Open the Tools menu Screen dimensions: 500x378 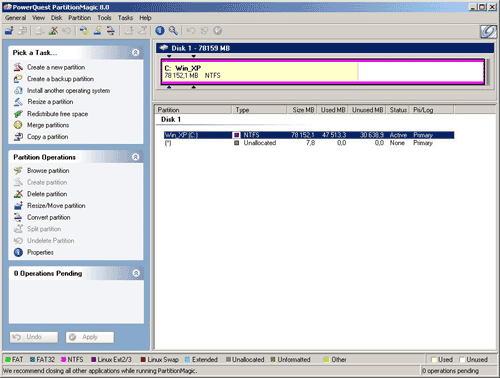104,18
